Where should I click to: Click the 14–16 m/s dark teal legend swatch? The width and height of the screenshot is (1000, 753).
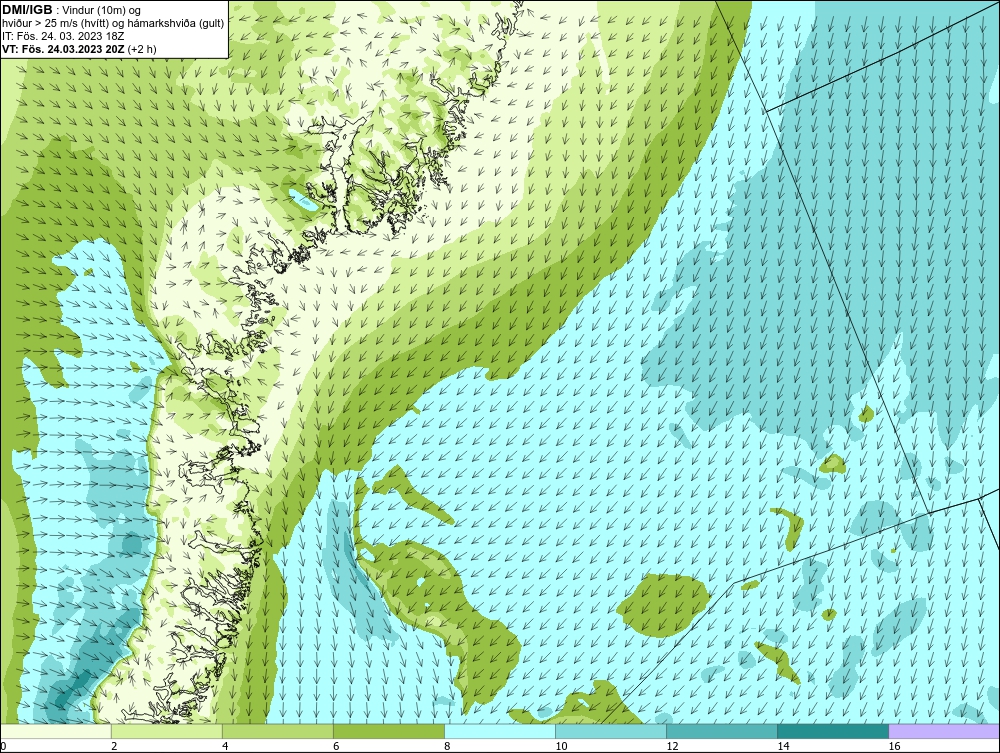832,731
